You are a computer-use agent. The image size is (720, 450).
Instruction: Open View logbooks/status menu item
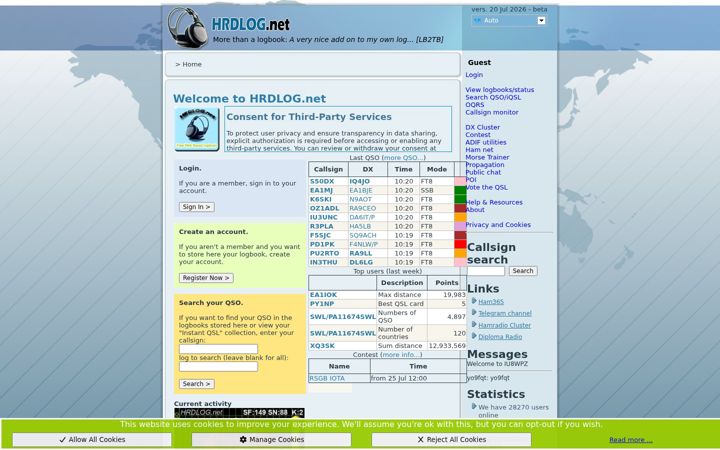500,90
